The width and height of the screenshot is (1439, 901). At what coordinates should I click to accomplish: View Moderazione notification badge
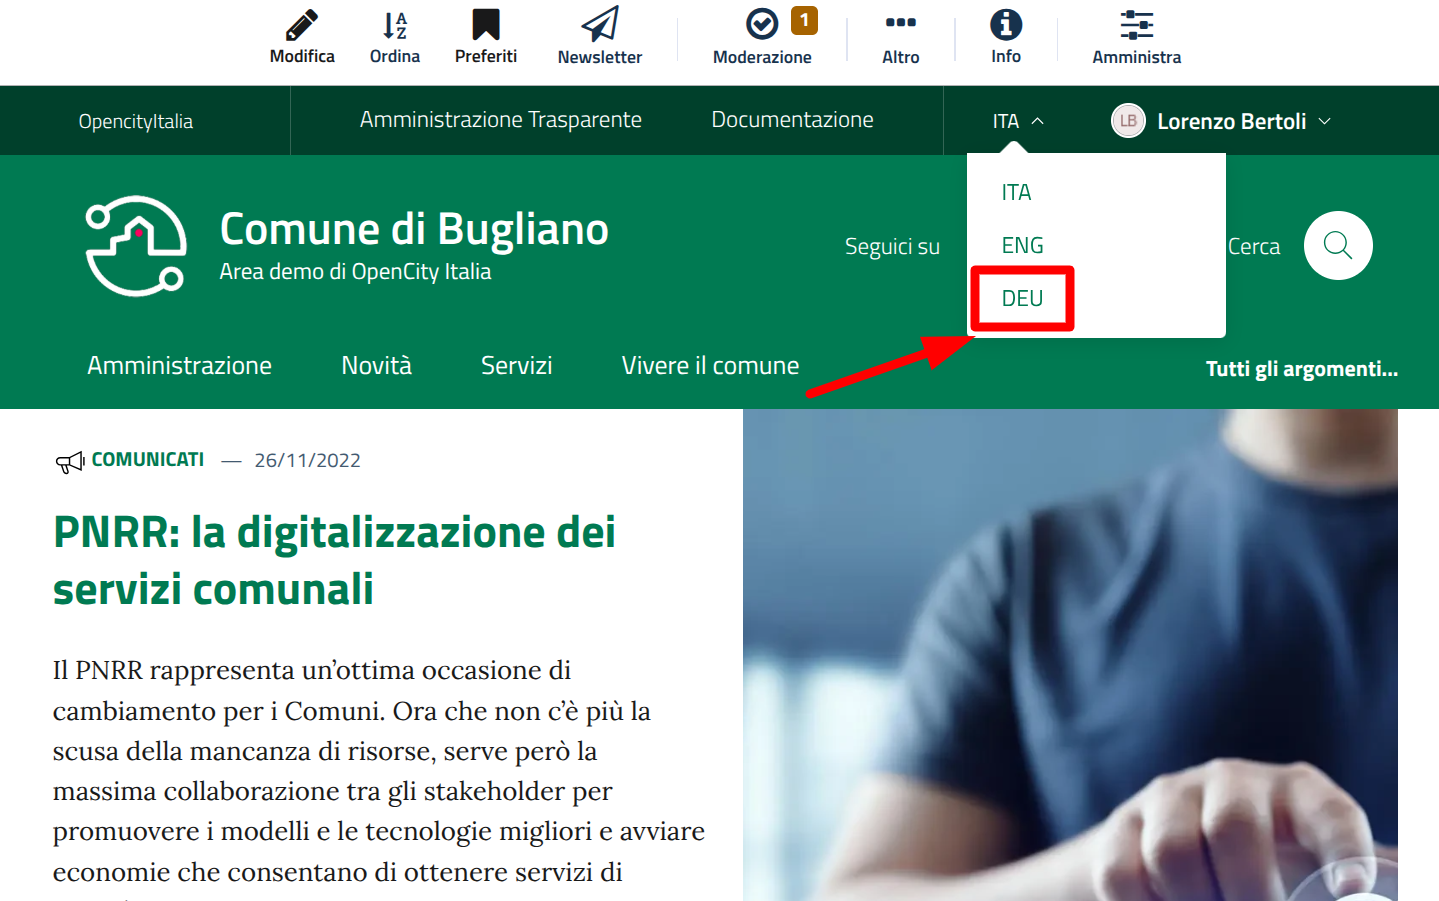(804, 20)
